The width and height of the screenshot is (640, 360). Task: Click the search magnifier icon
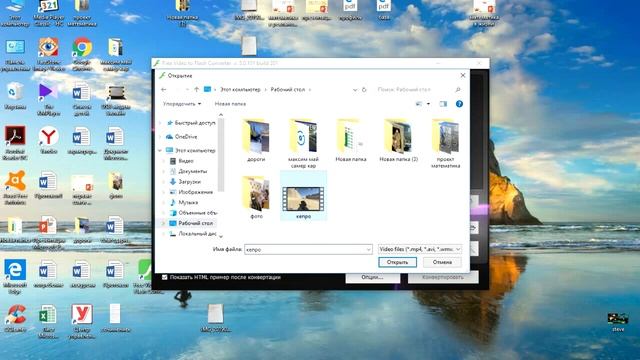(458, 89)
